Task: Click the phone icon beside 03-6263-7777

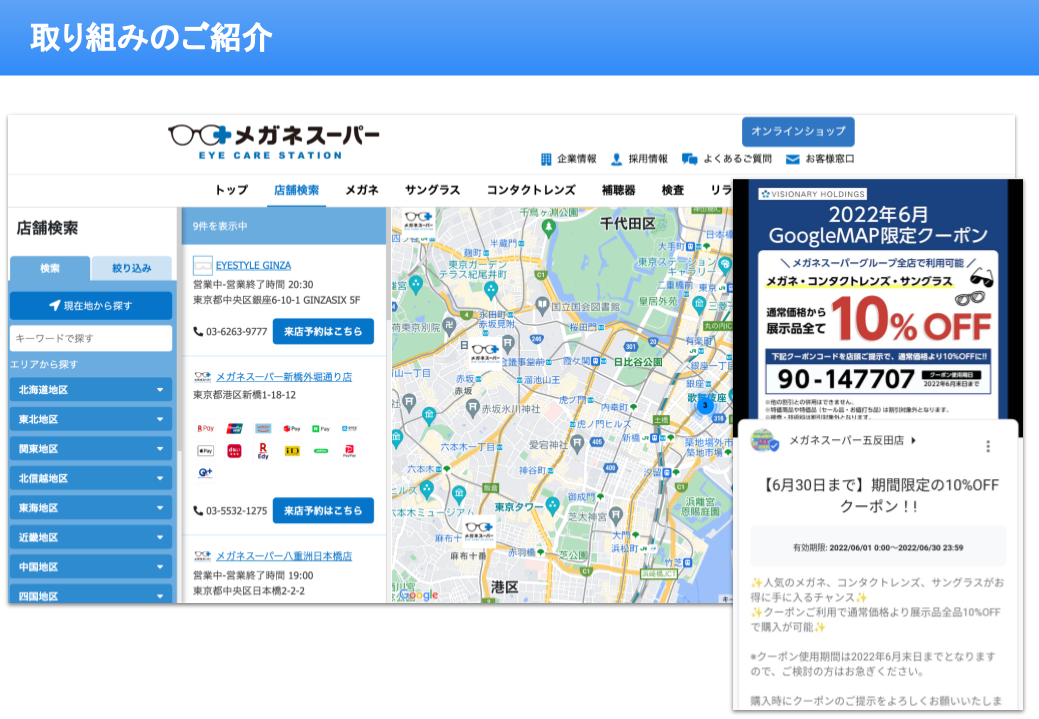Action: tap(198, 331)
